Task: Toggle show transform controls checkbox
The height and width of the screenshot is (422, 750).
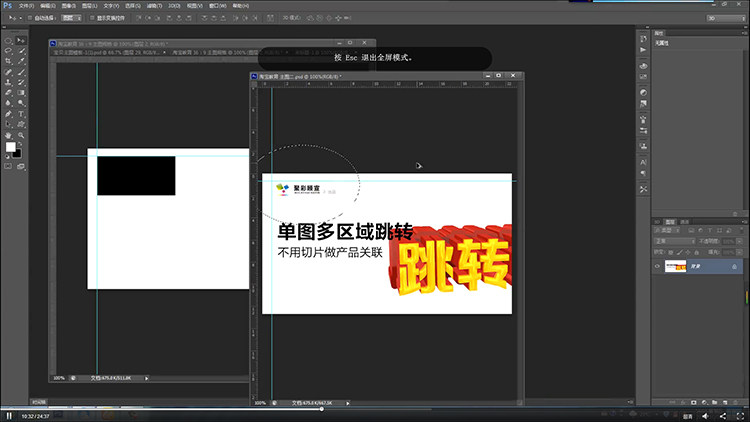Action: 92,18
